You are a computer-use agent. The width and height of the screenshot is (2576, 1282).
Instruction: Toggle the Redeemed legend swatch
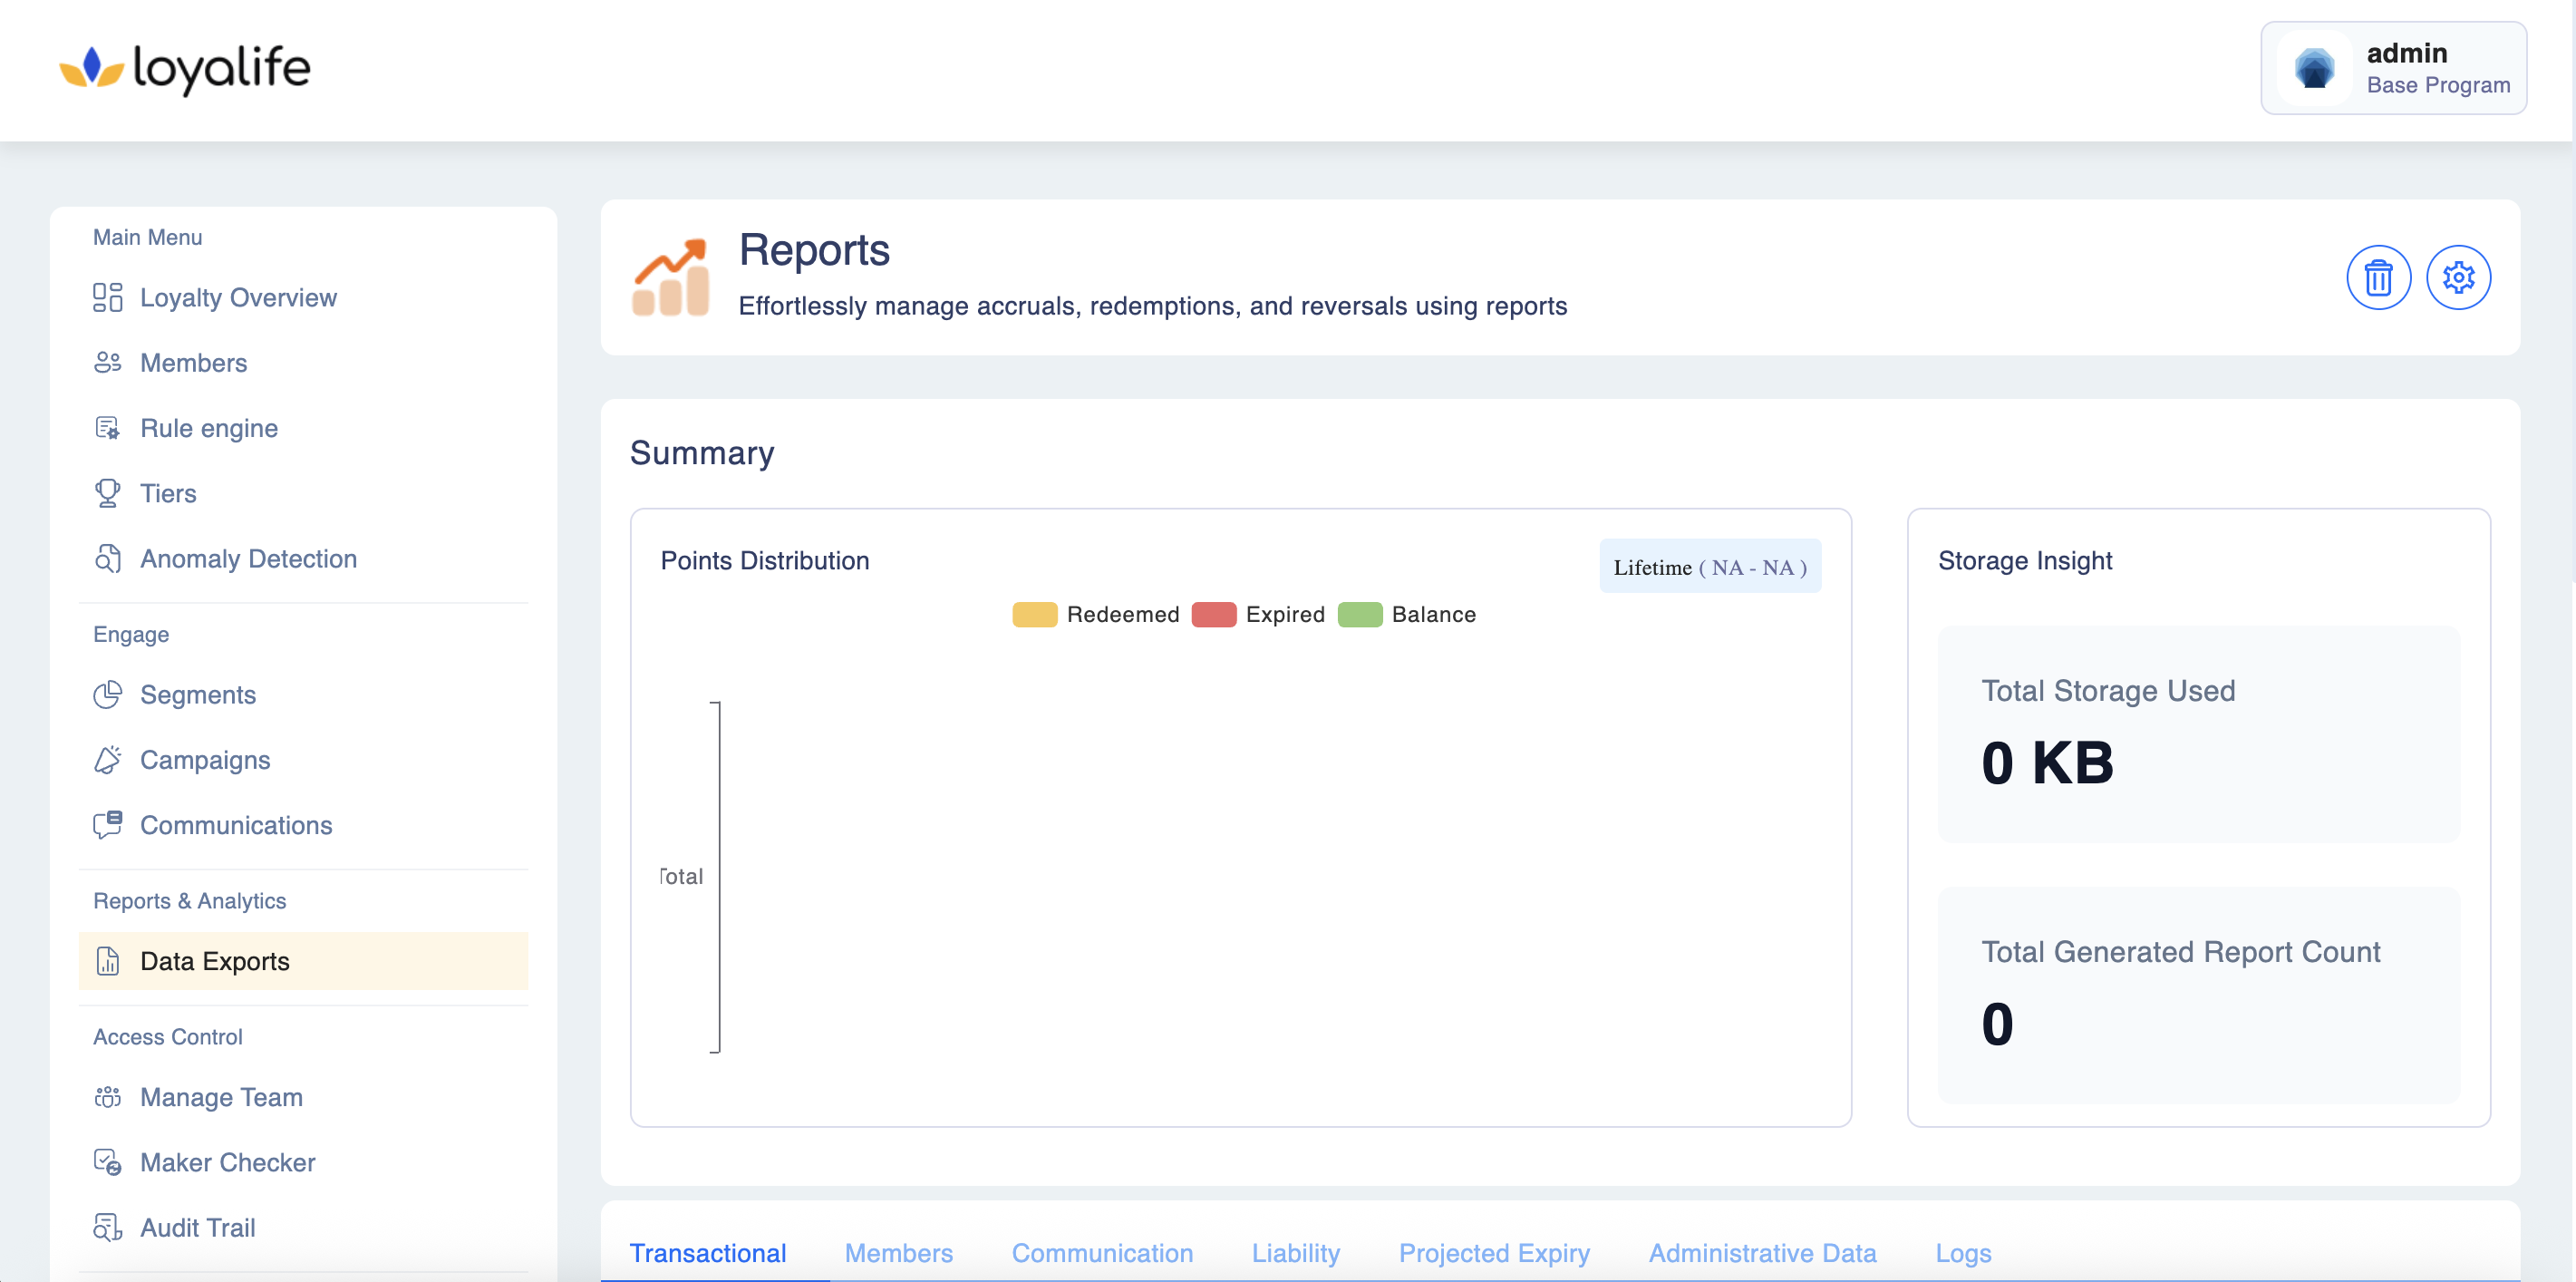1034,614
